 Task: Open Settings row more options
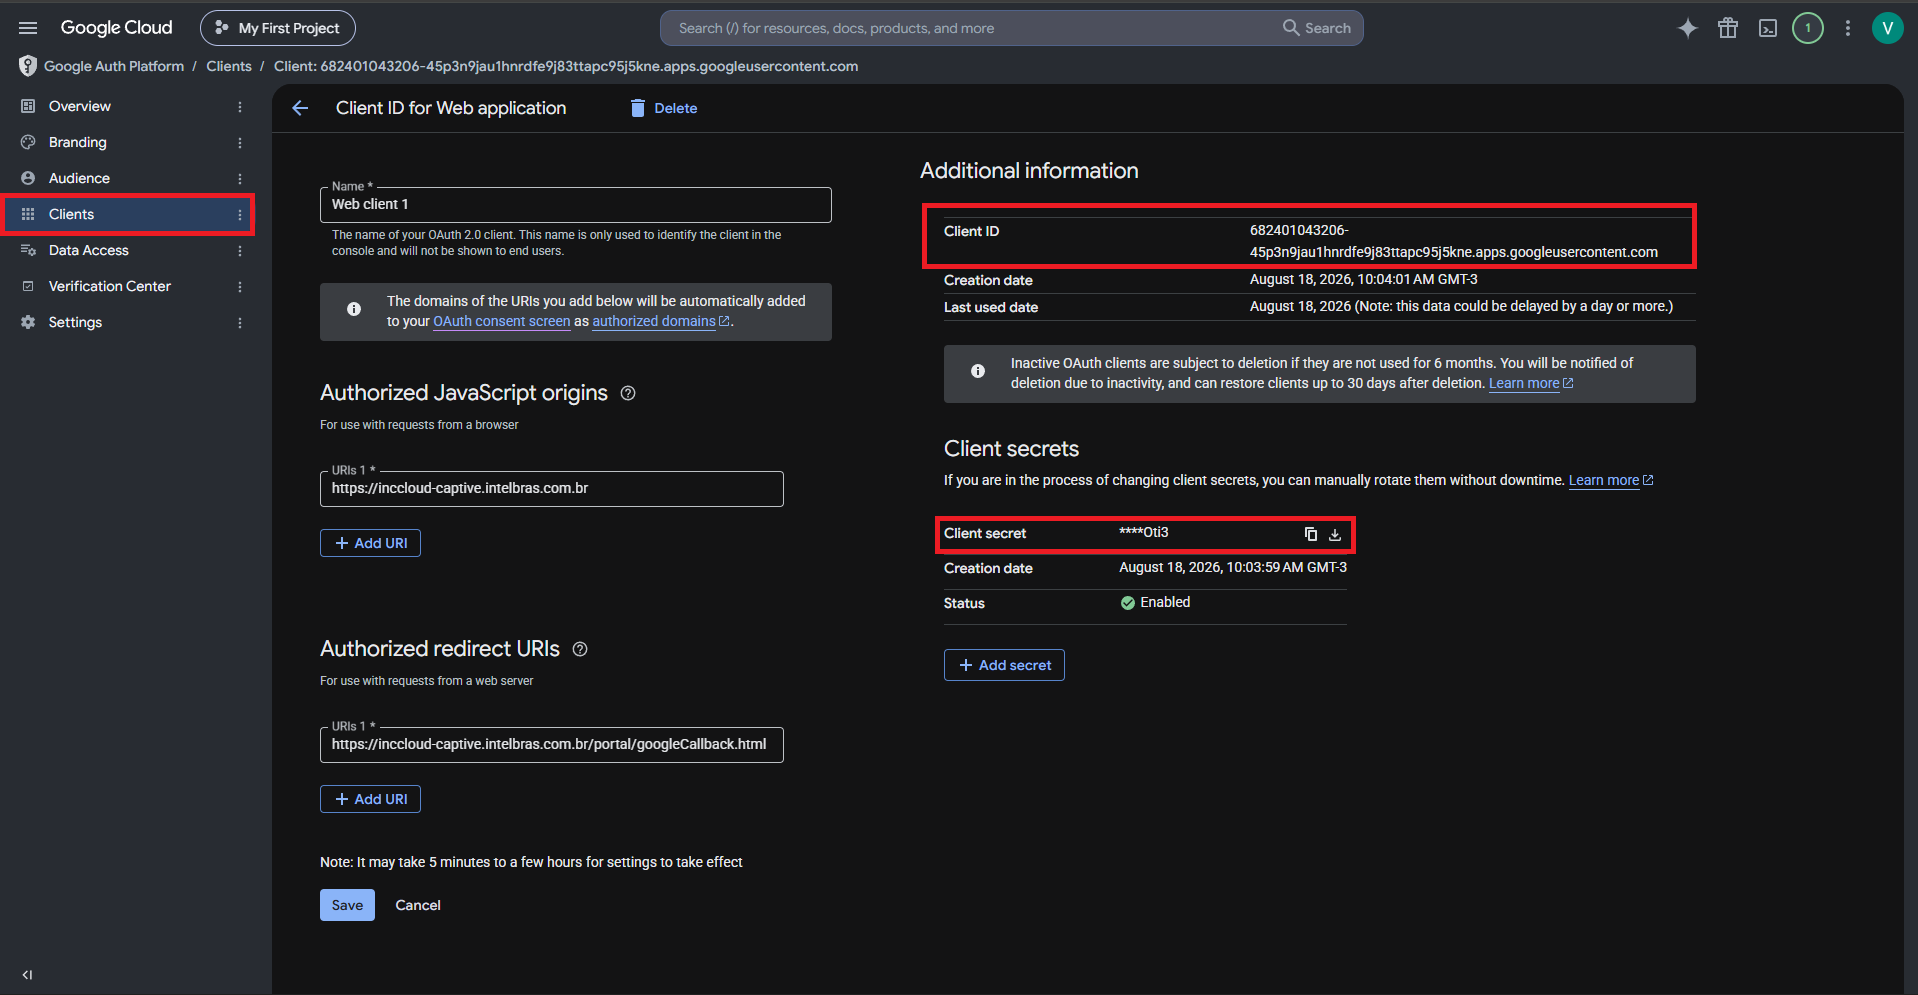click(x=240, y=323)
